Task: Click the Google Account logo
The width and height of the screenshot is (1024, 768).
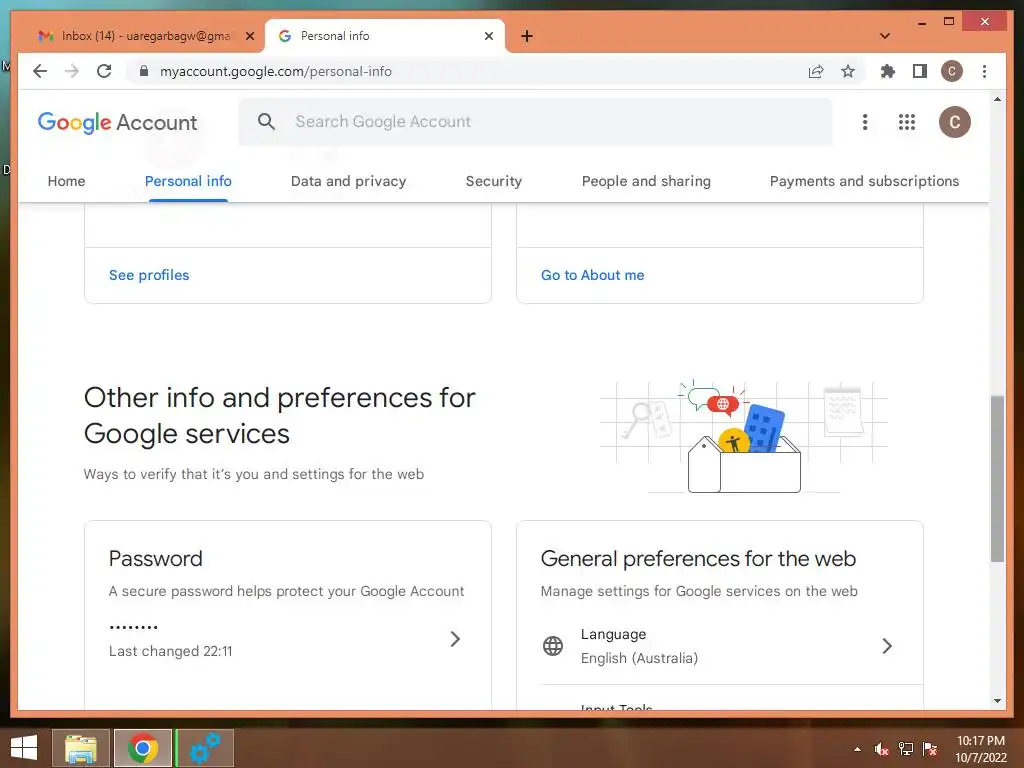Action: (118, 122)
